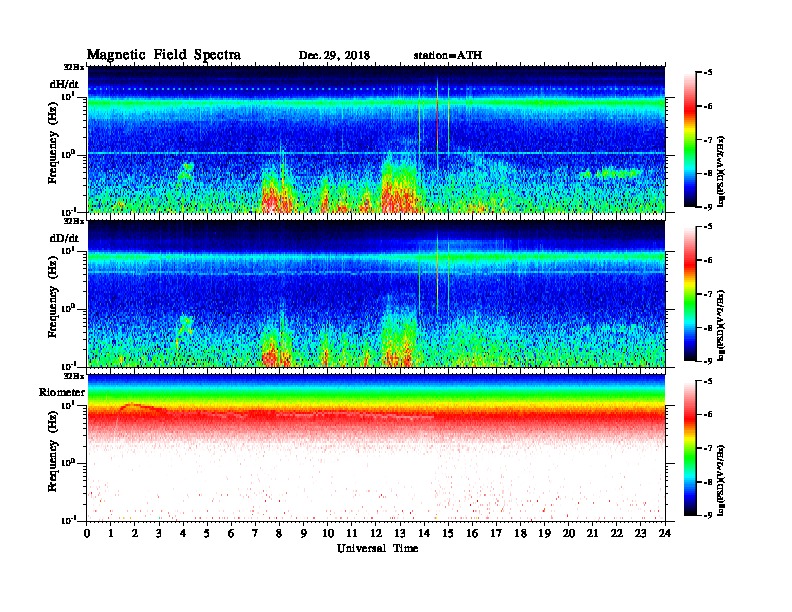This screenshot has width=792, height=612.
Task: Click the "-8" value on dD/dt color scale
Action: click(x=708, y=327)
